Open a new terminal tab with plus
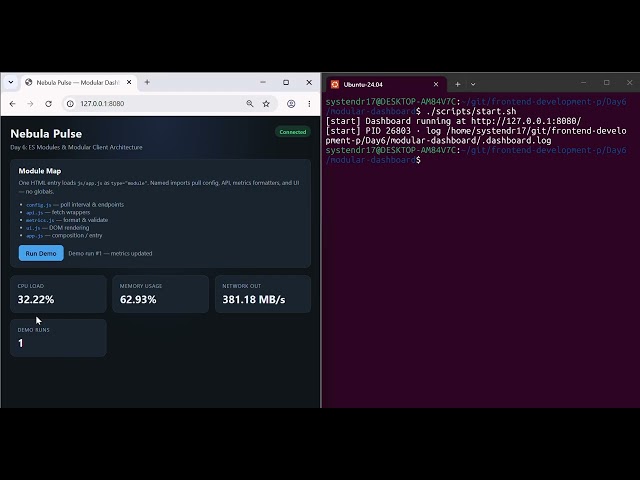 point(458,84)
